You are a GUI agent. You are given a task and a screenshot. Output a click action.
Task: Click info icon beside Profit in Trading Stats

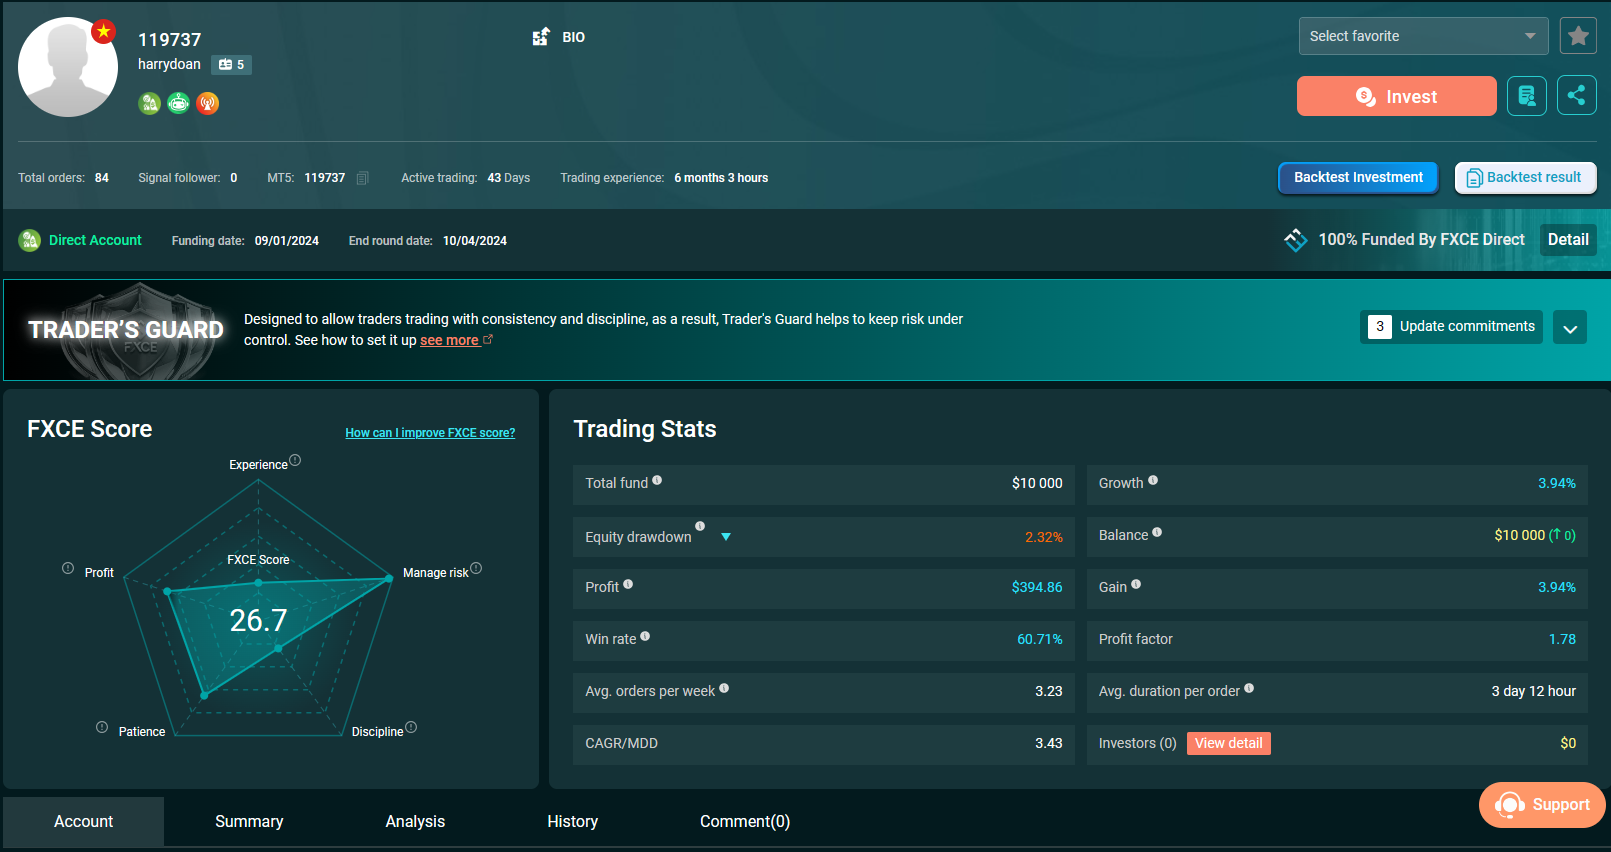[x=628, y=584]
